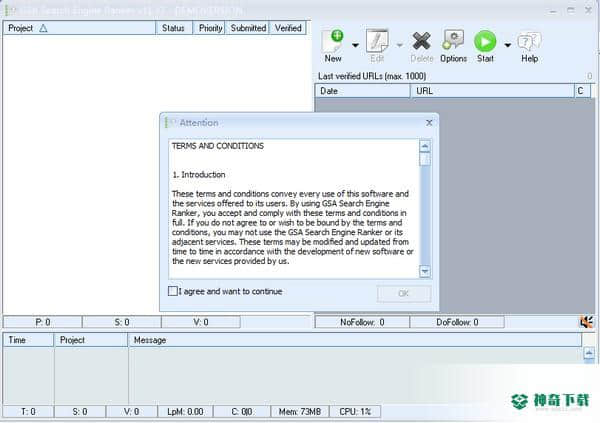Click the Date column header
The width and height of the screenshot is (600, 423).
pyautogui.click(x=362, y=91)
